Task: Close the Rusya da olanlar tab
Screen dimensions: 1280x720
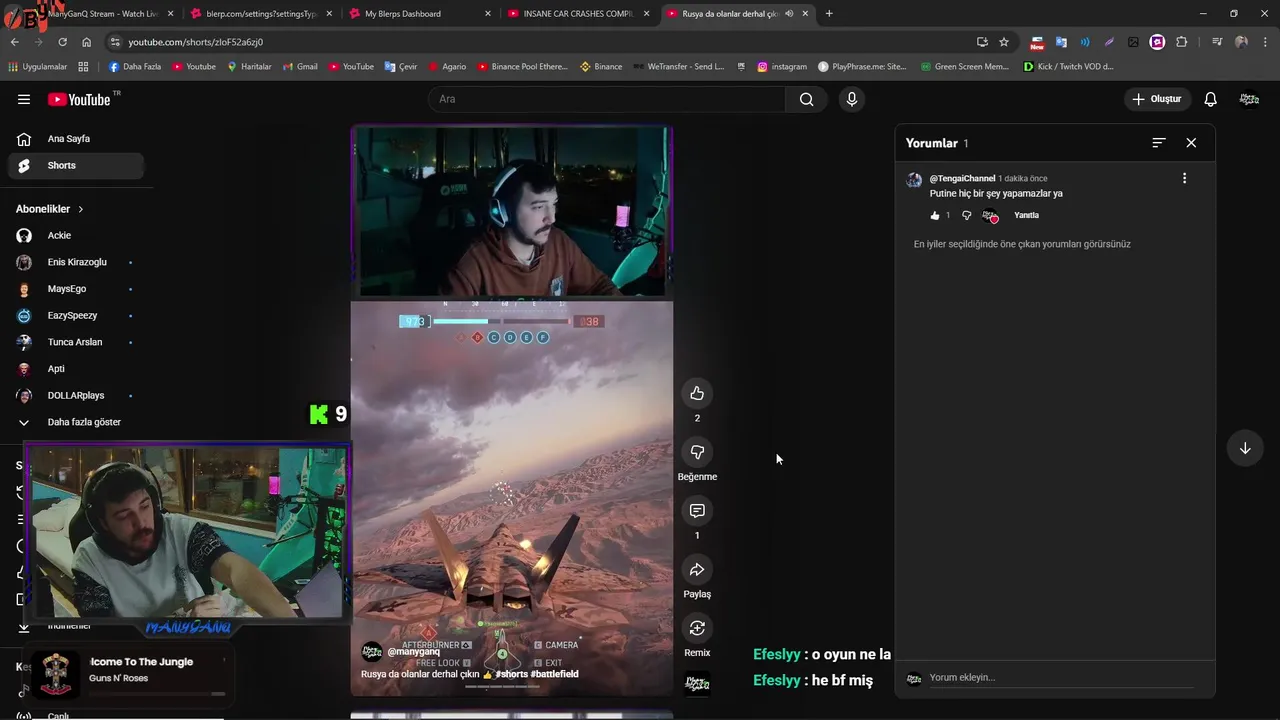Action: pos(805,14)
